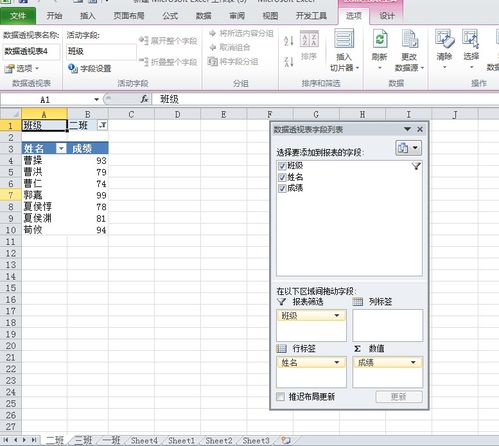Select cell containing 夏侯惇
The image size is (499, 446).
pyautogui.click(x=44, y=207)
